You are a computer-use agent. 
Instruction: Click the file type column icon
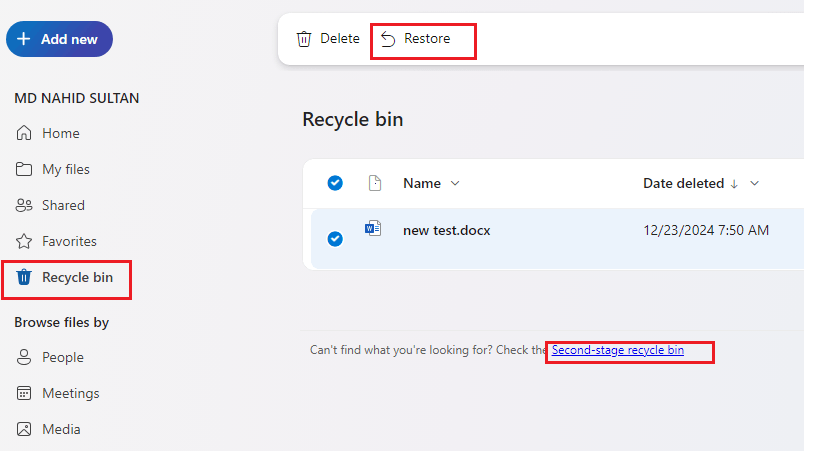tap(375, 183)
